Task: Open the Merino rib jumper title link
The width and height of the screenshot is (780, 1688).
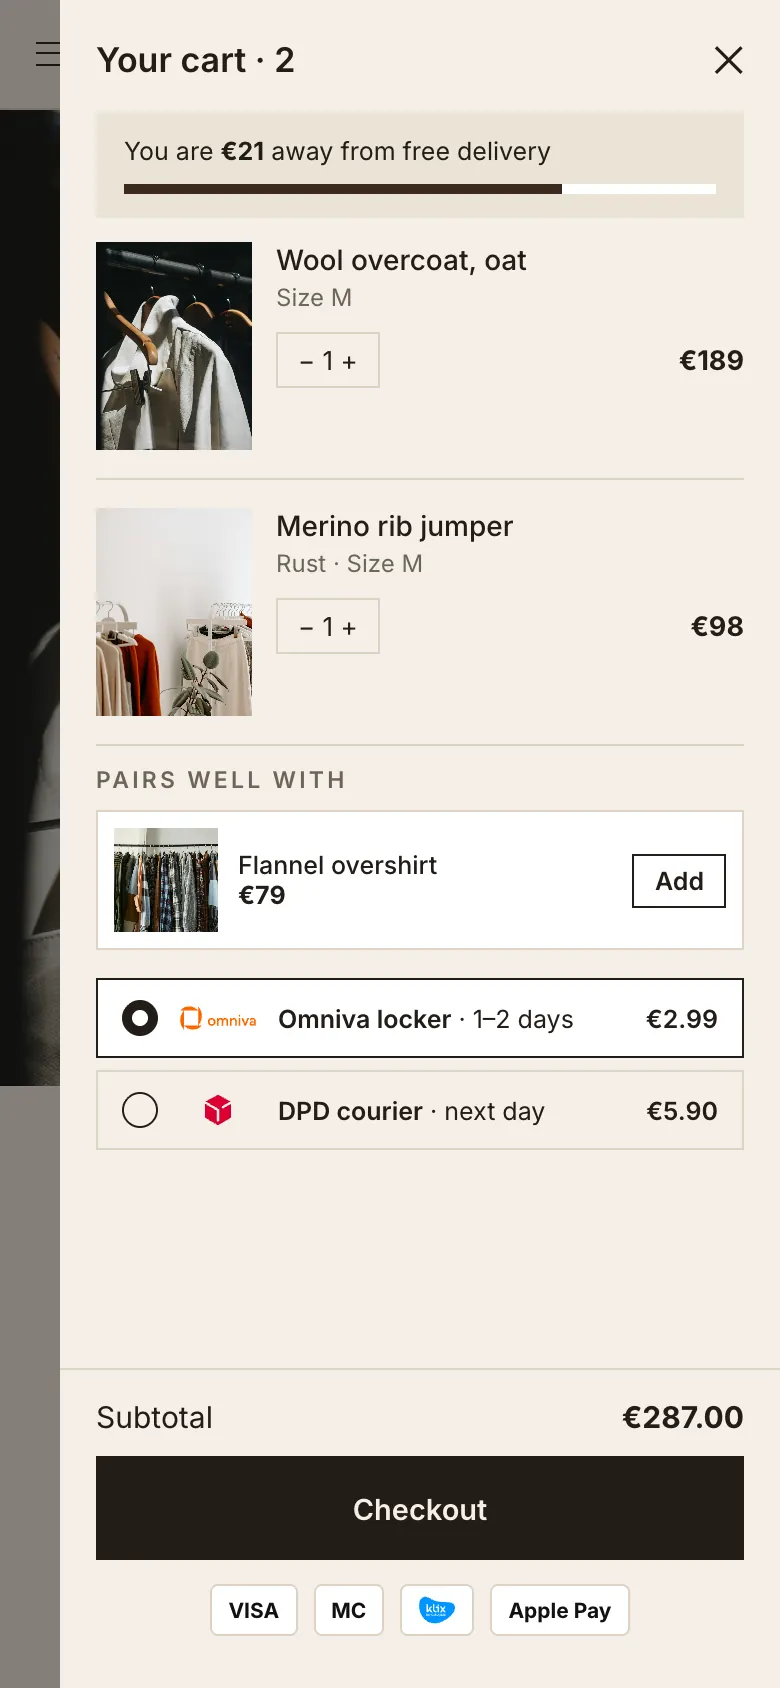Action: point(395,526)
